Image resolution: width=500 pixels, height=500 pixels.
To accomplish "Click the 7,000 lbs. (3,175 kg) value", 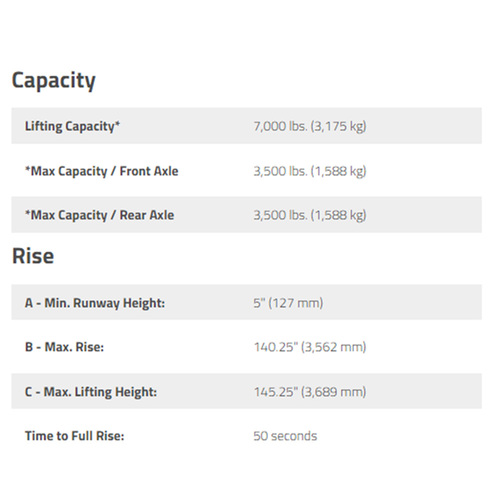I will (310, 126).
